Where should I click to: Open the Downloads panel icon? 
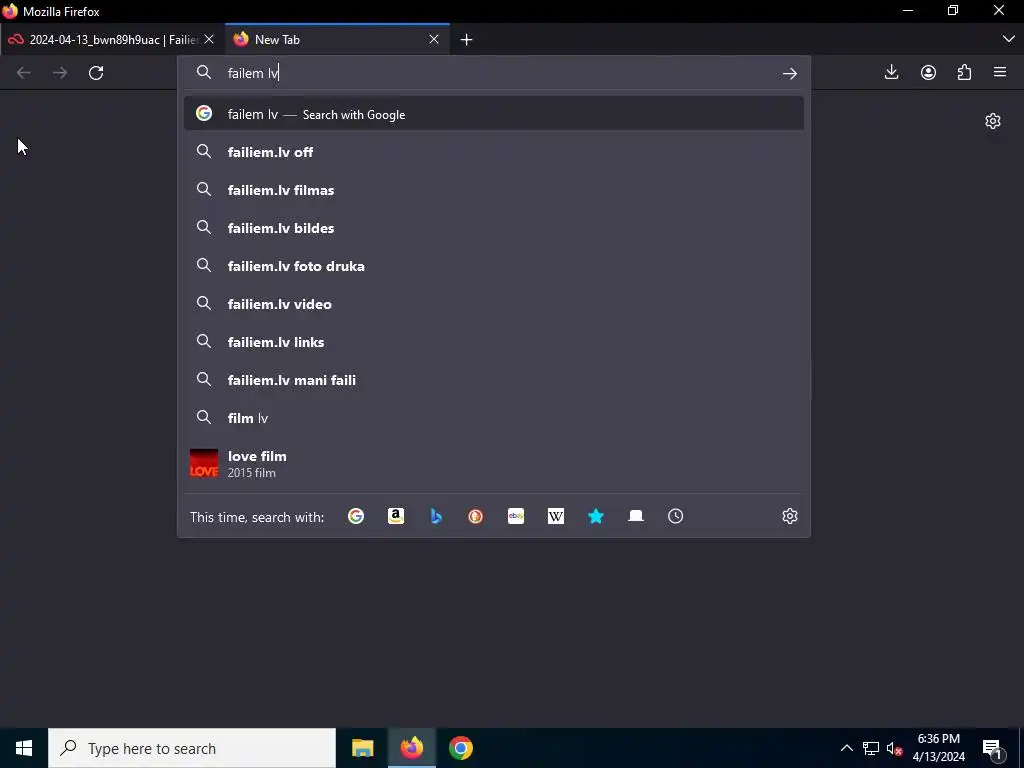pos(891,72)
